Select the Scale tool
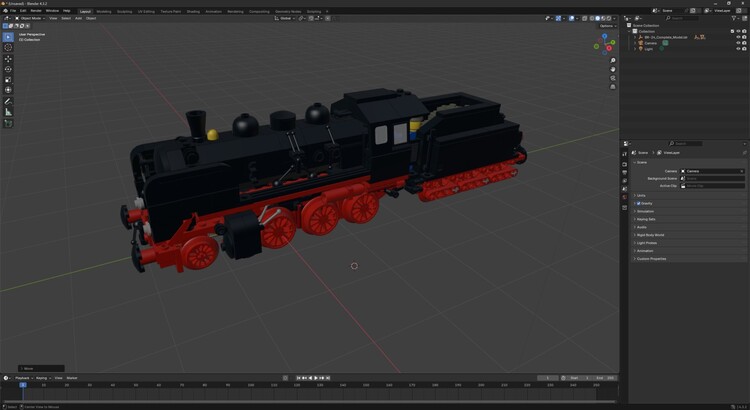This screenshot has width=750, height=410. click(x=8, y=79)
